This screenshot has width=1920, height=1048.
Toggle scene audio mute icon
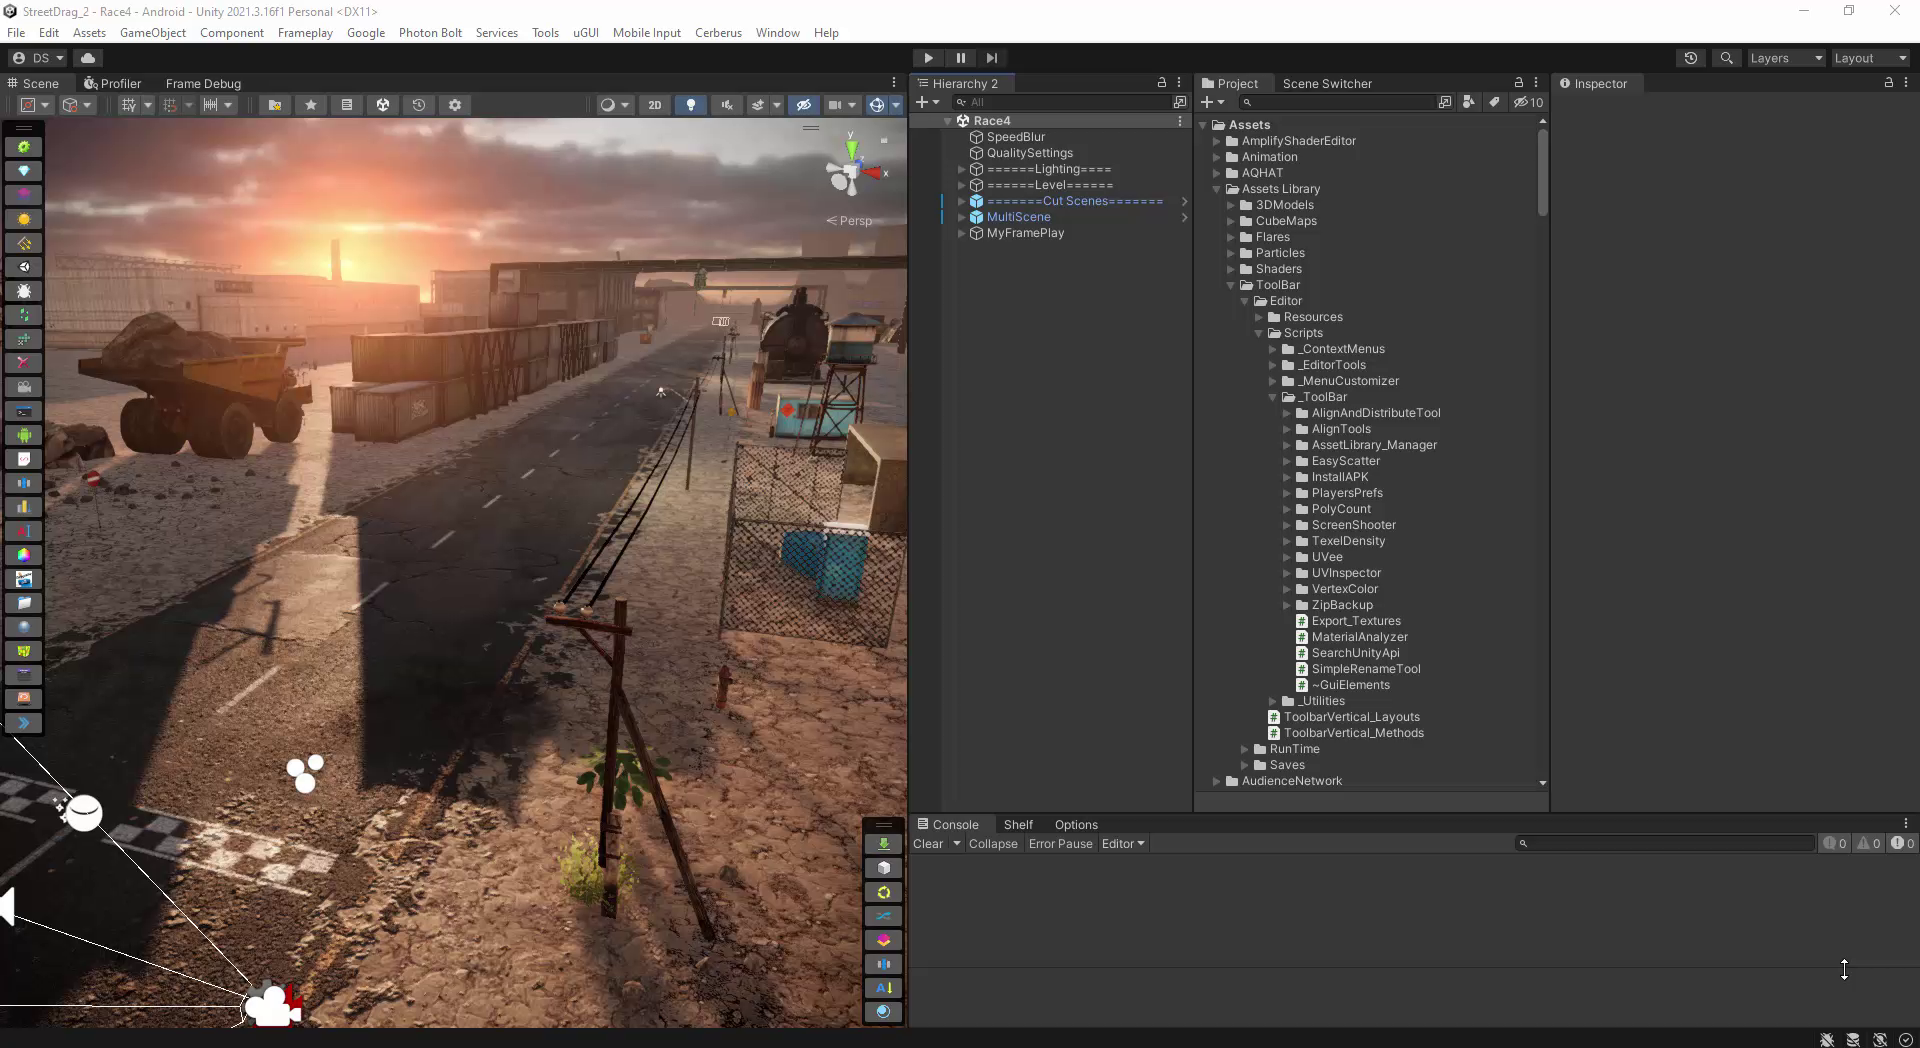point(727,105)
